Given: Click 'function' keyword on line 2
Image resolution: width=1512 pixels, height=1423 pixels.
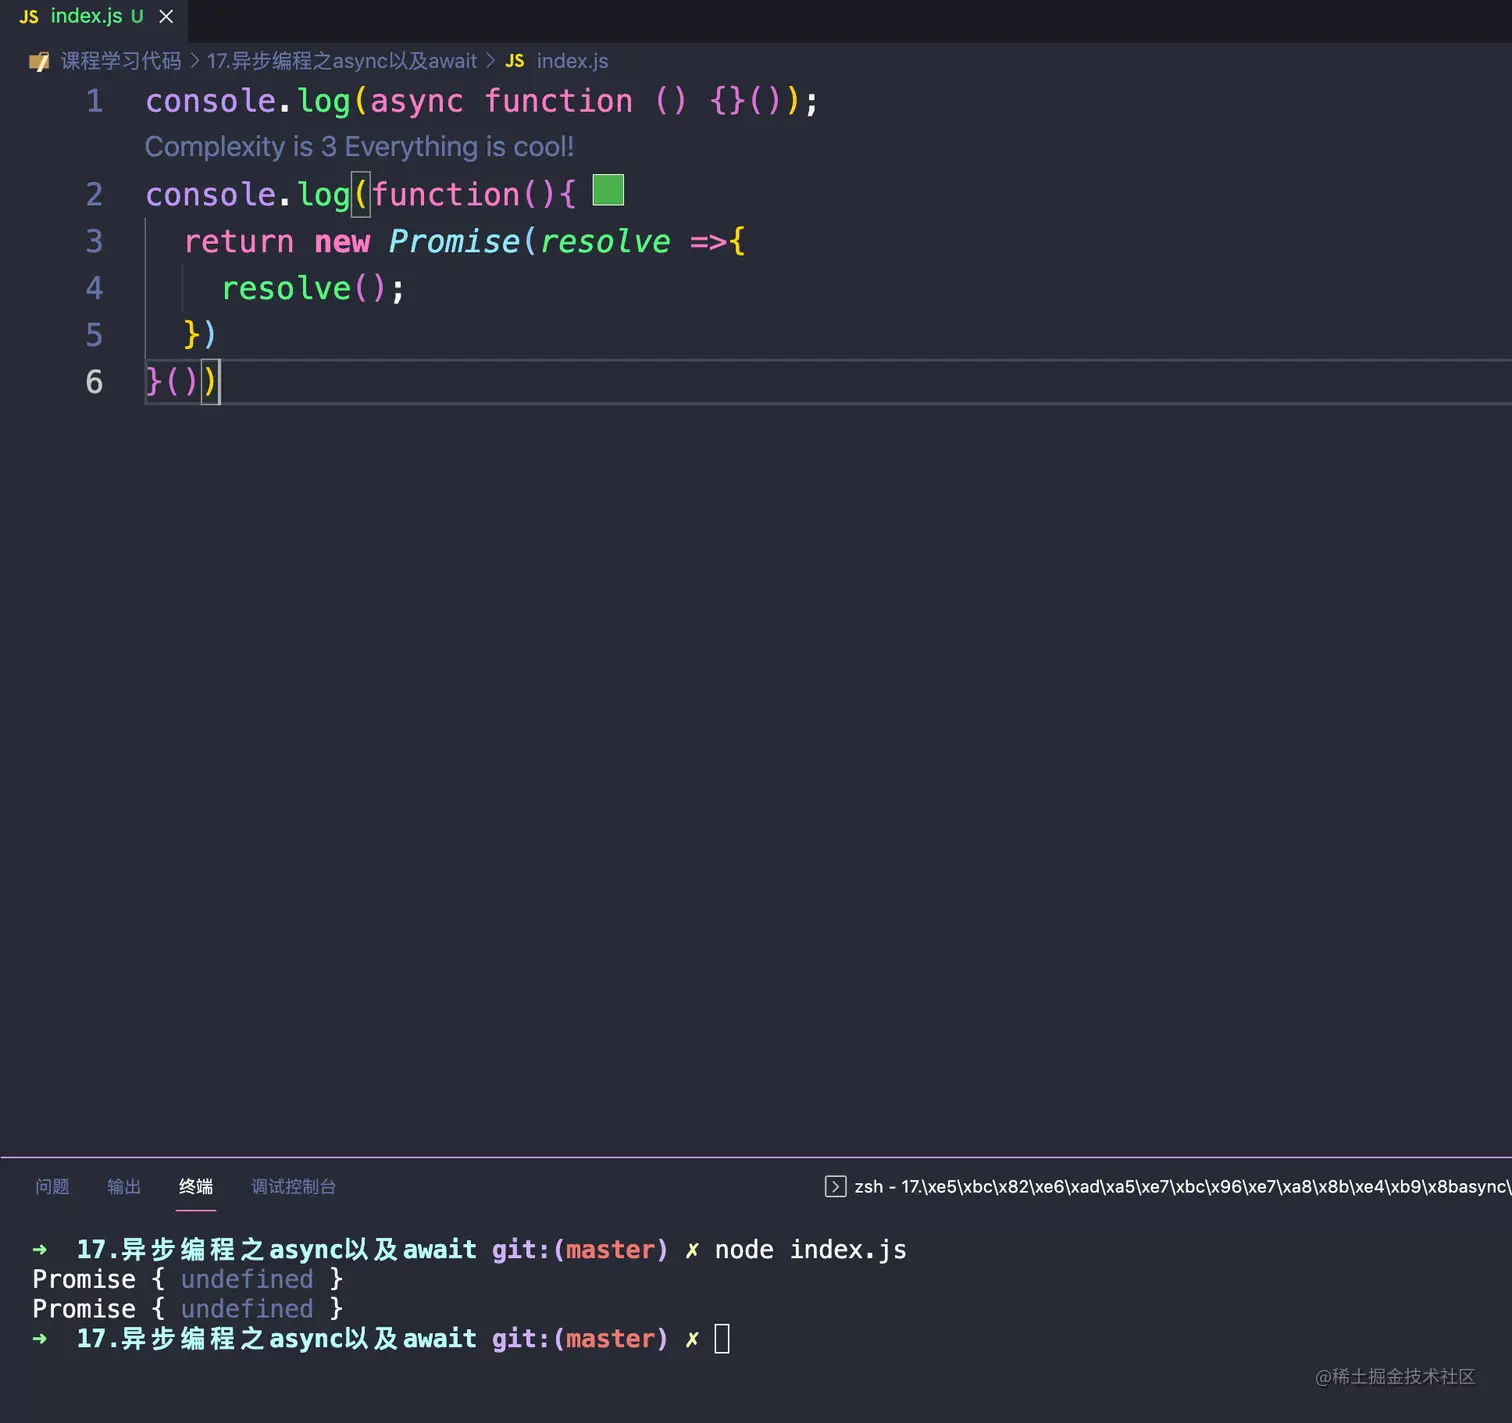Looking at the screenshot, I should pos(446,194).
